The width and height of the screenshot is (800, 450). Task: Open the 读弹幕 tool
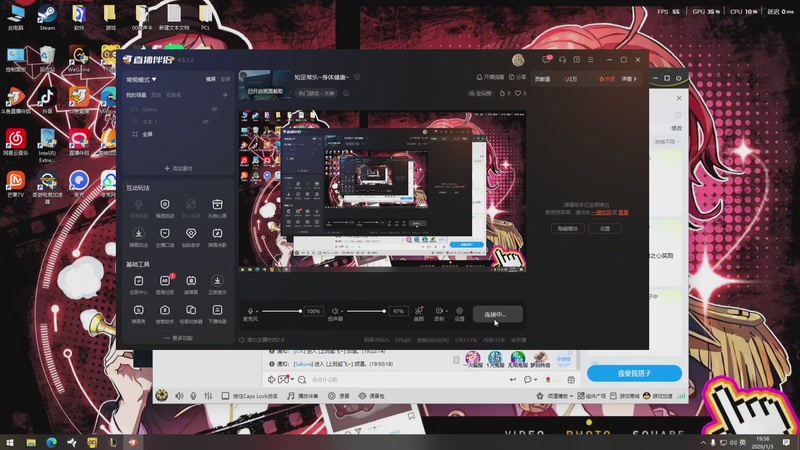point(191,284)
